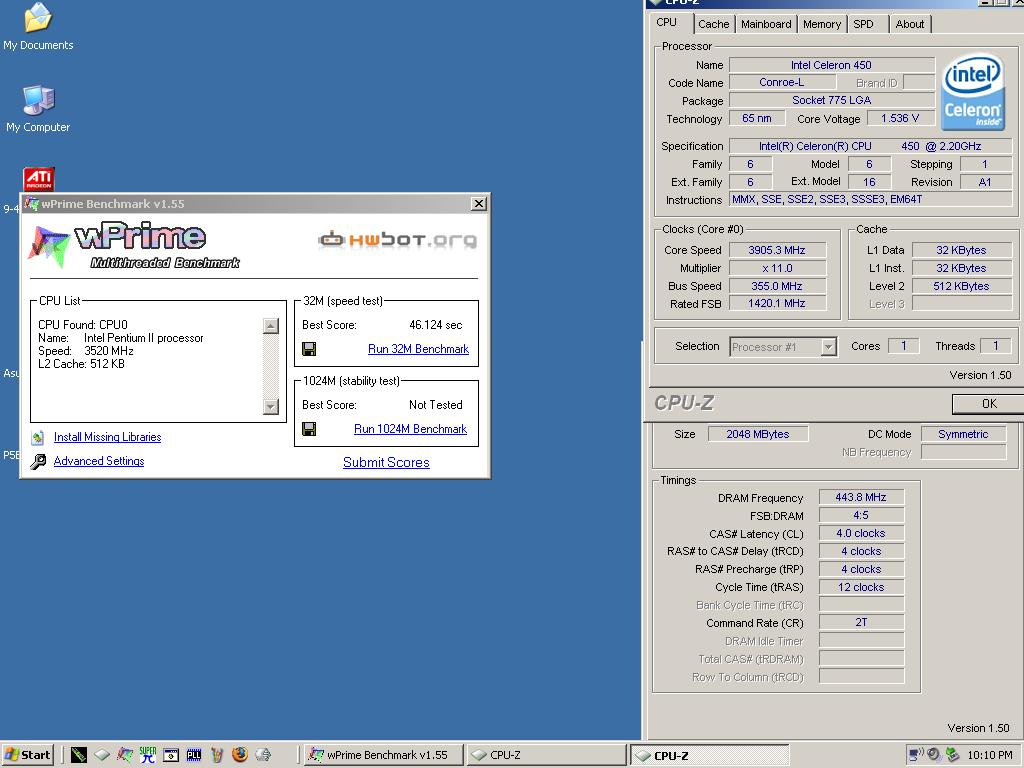Click the floppy icon beside Run 32M Benchmark
This screenshot has width=1024, height=768.
click(x=309, y=349)
